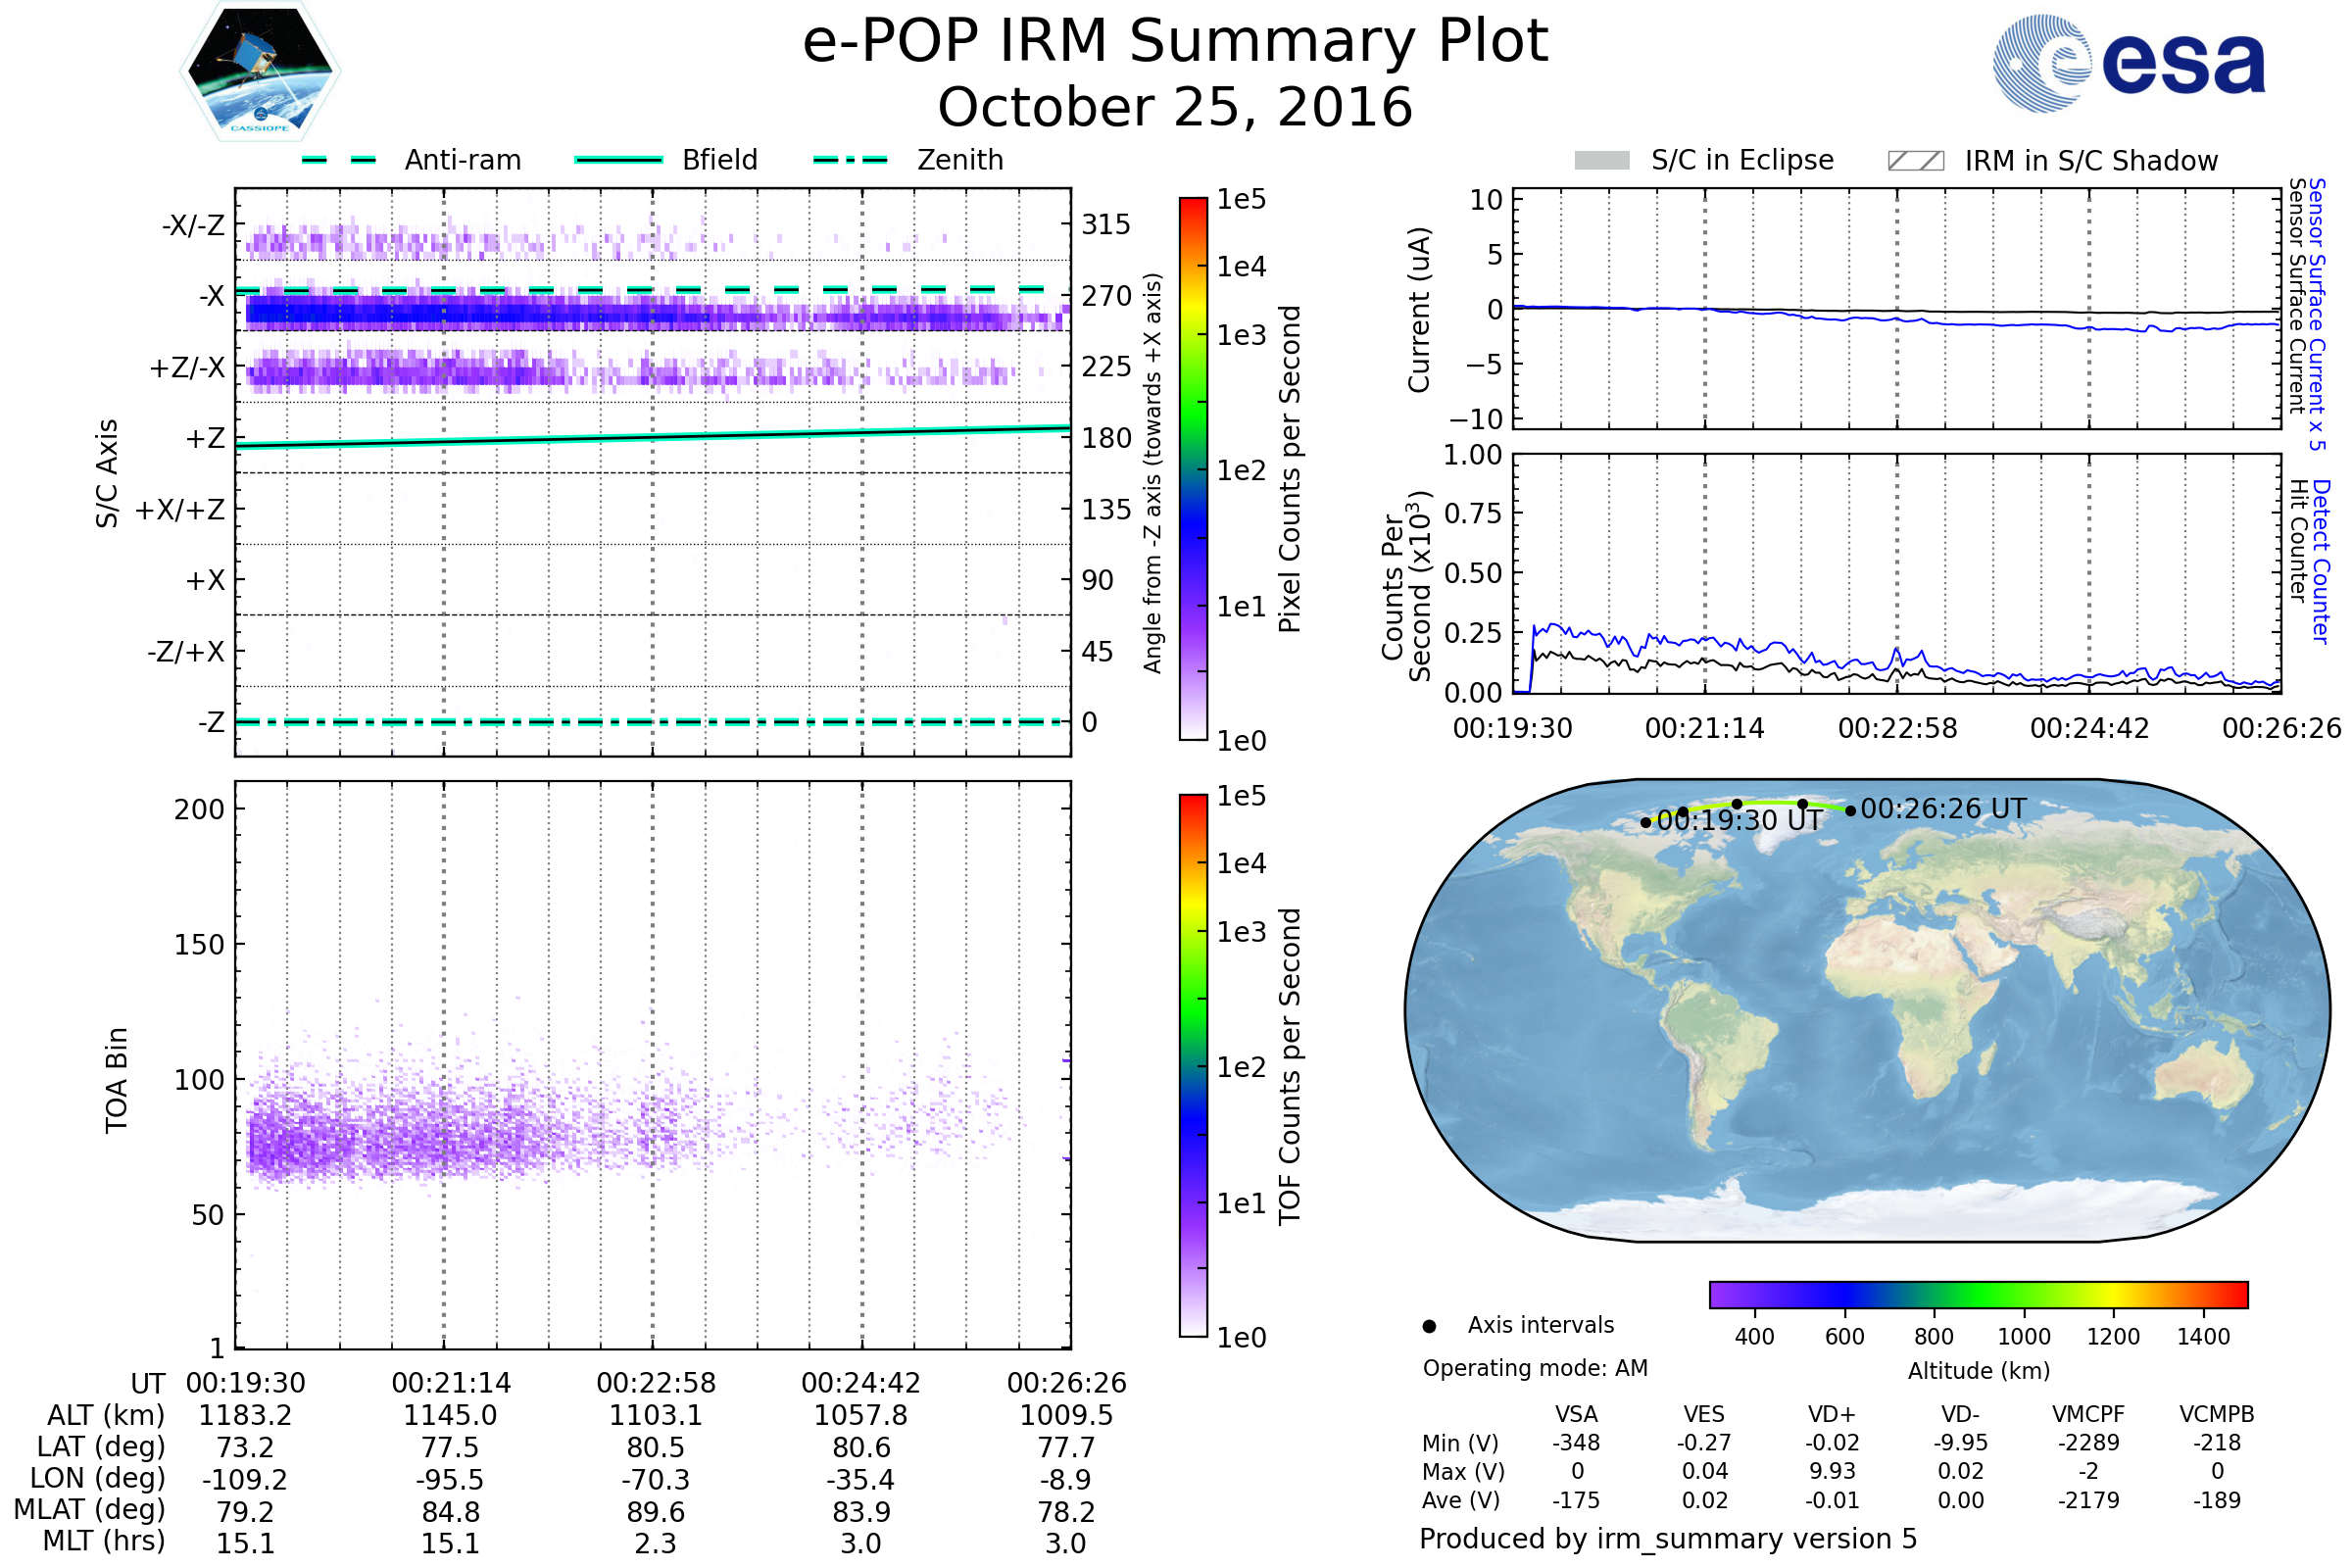The image size is (2352, 1568).
Task: Click the TOF Counts per Second colorbar
Action: click(x=1193, y=1065)
